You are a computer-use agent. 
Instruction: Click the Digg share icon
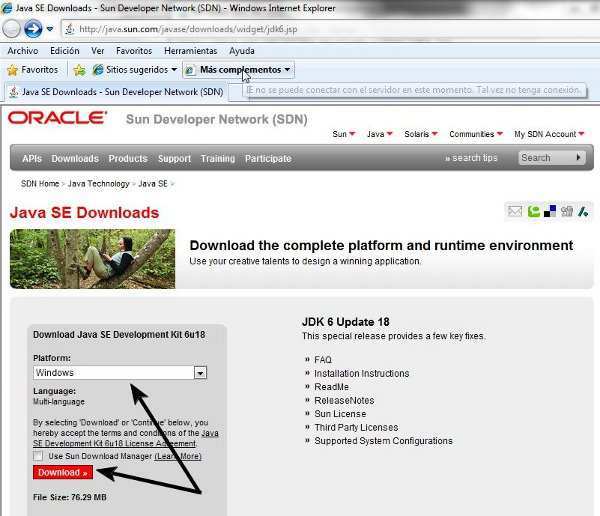point(567,211)
